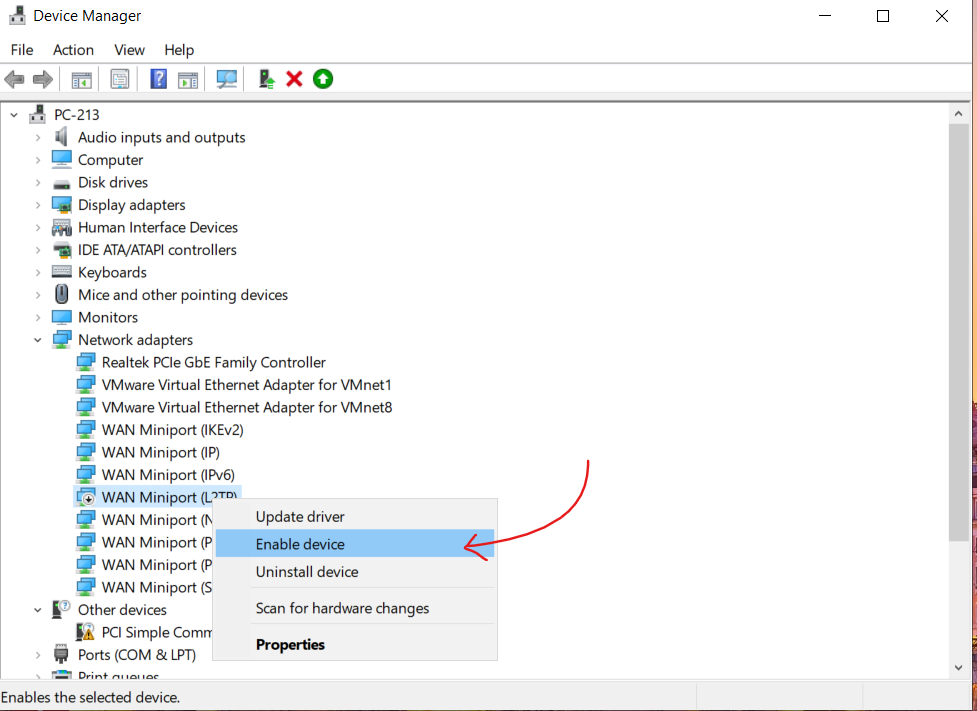977x711 pixels.
Task: Click the Update device driver toolbar icon
Action: pos(266,79)
